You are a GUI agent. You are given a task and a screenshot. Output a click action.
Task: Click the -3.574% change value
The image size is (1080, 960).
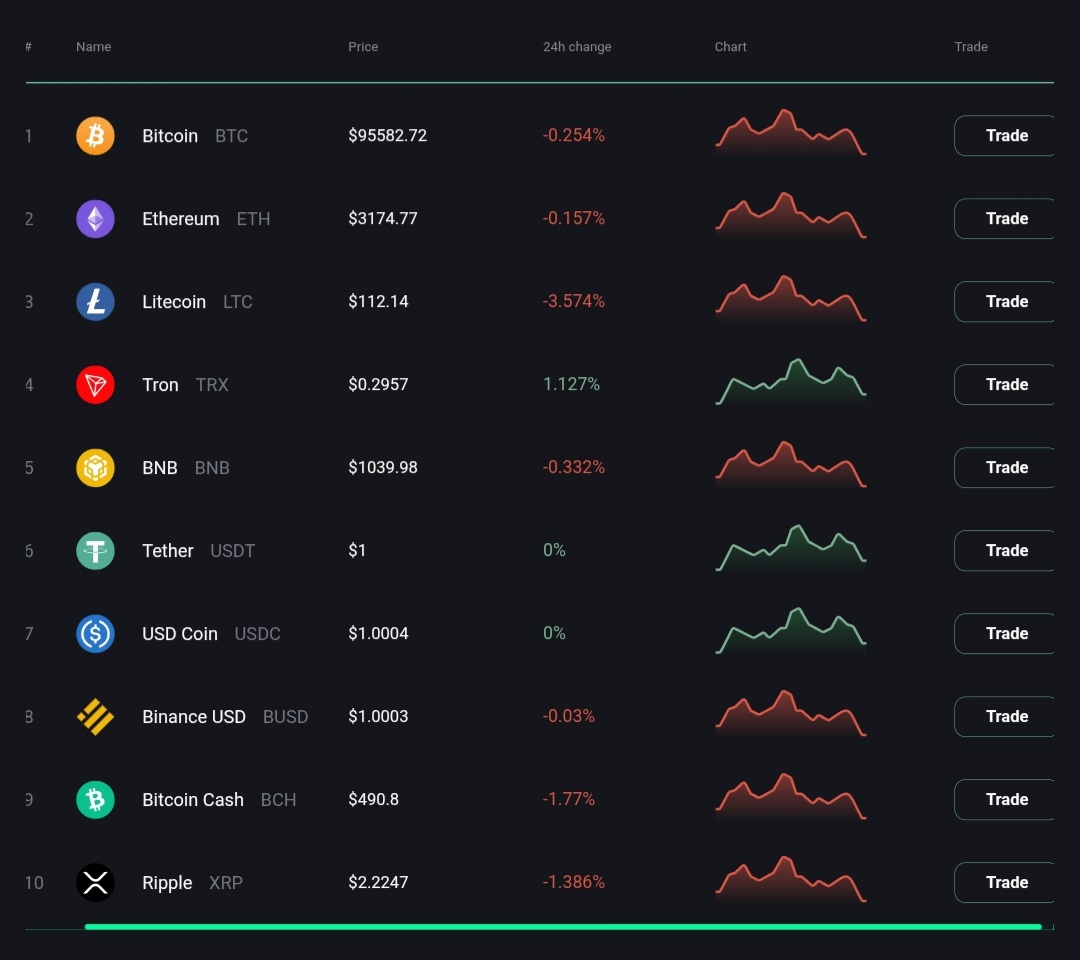(x=574, y=302)
